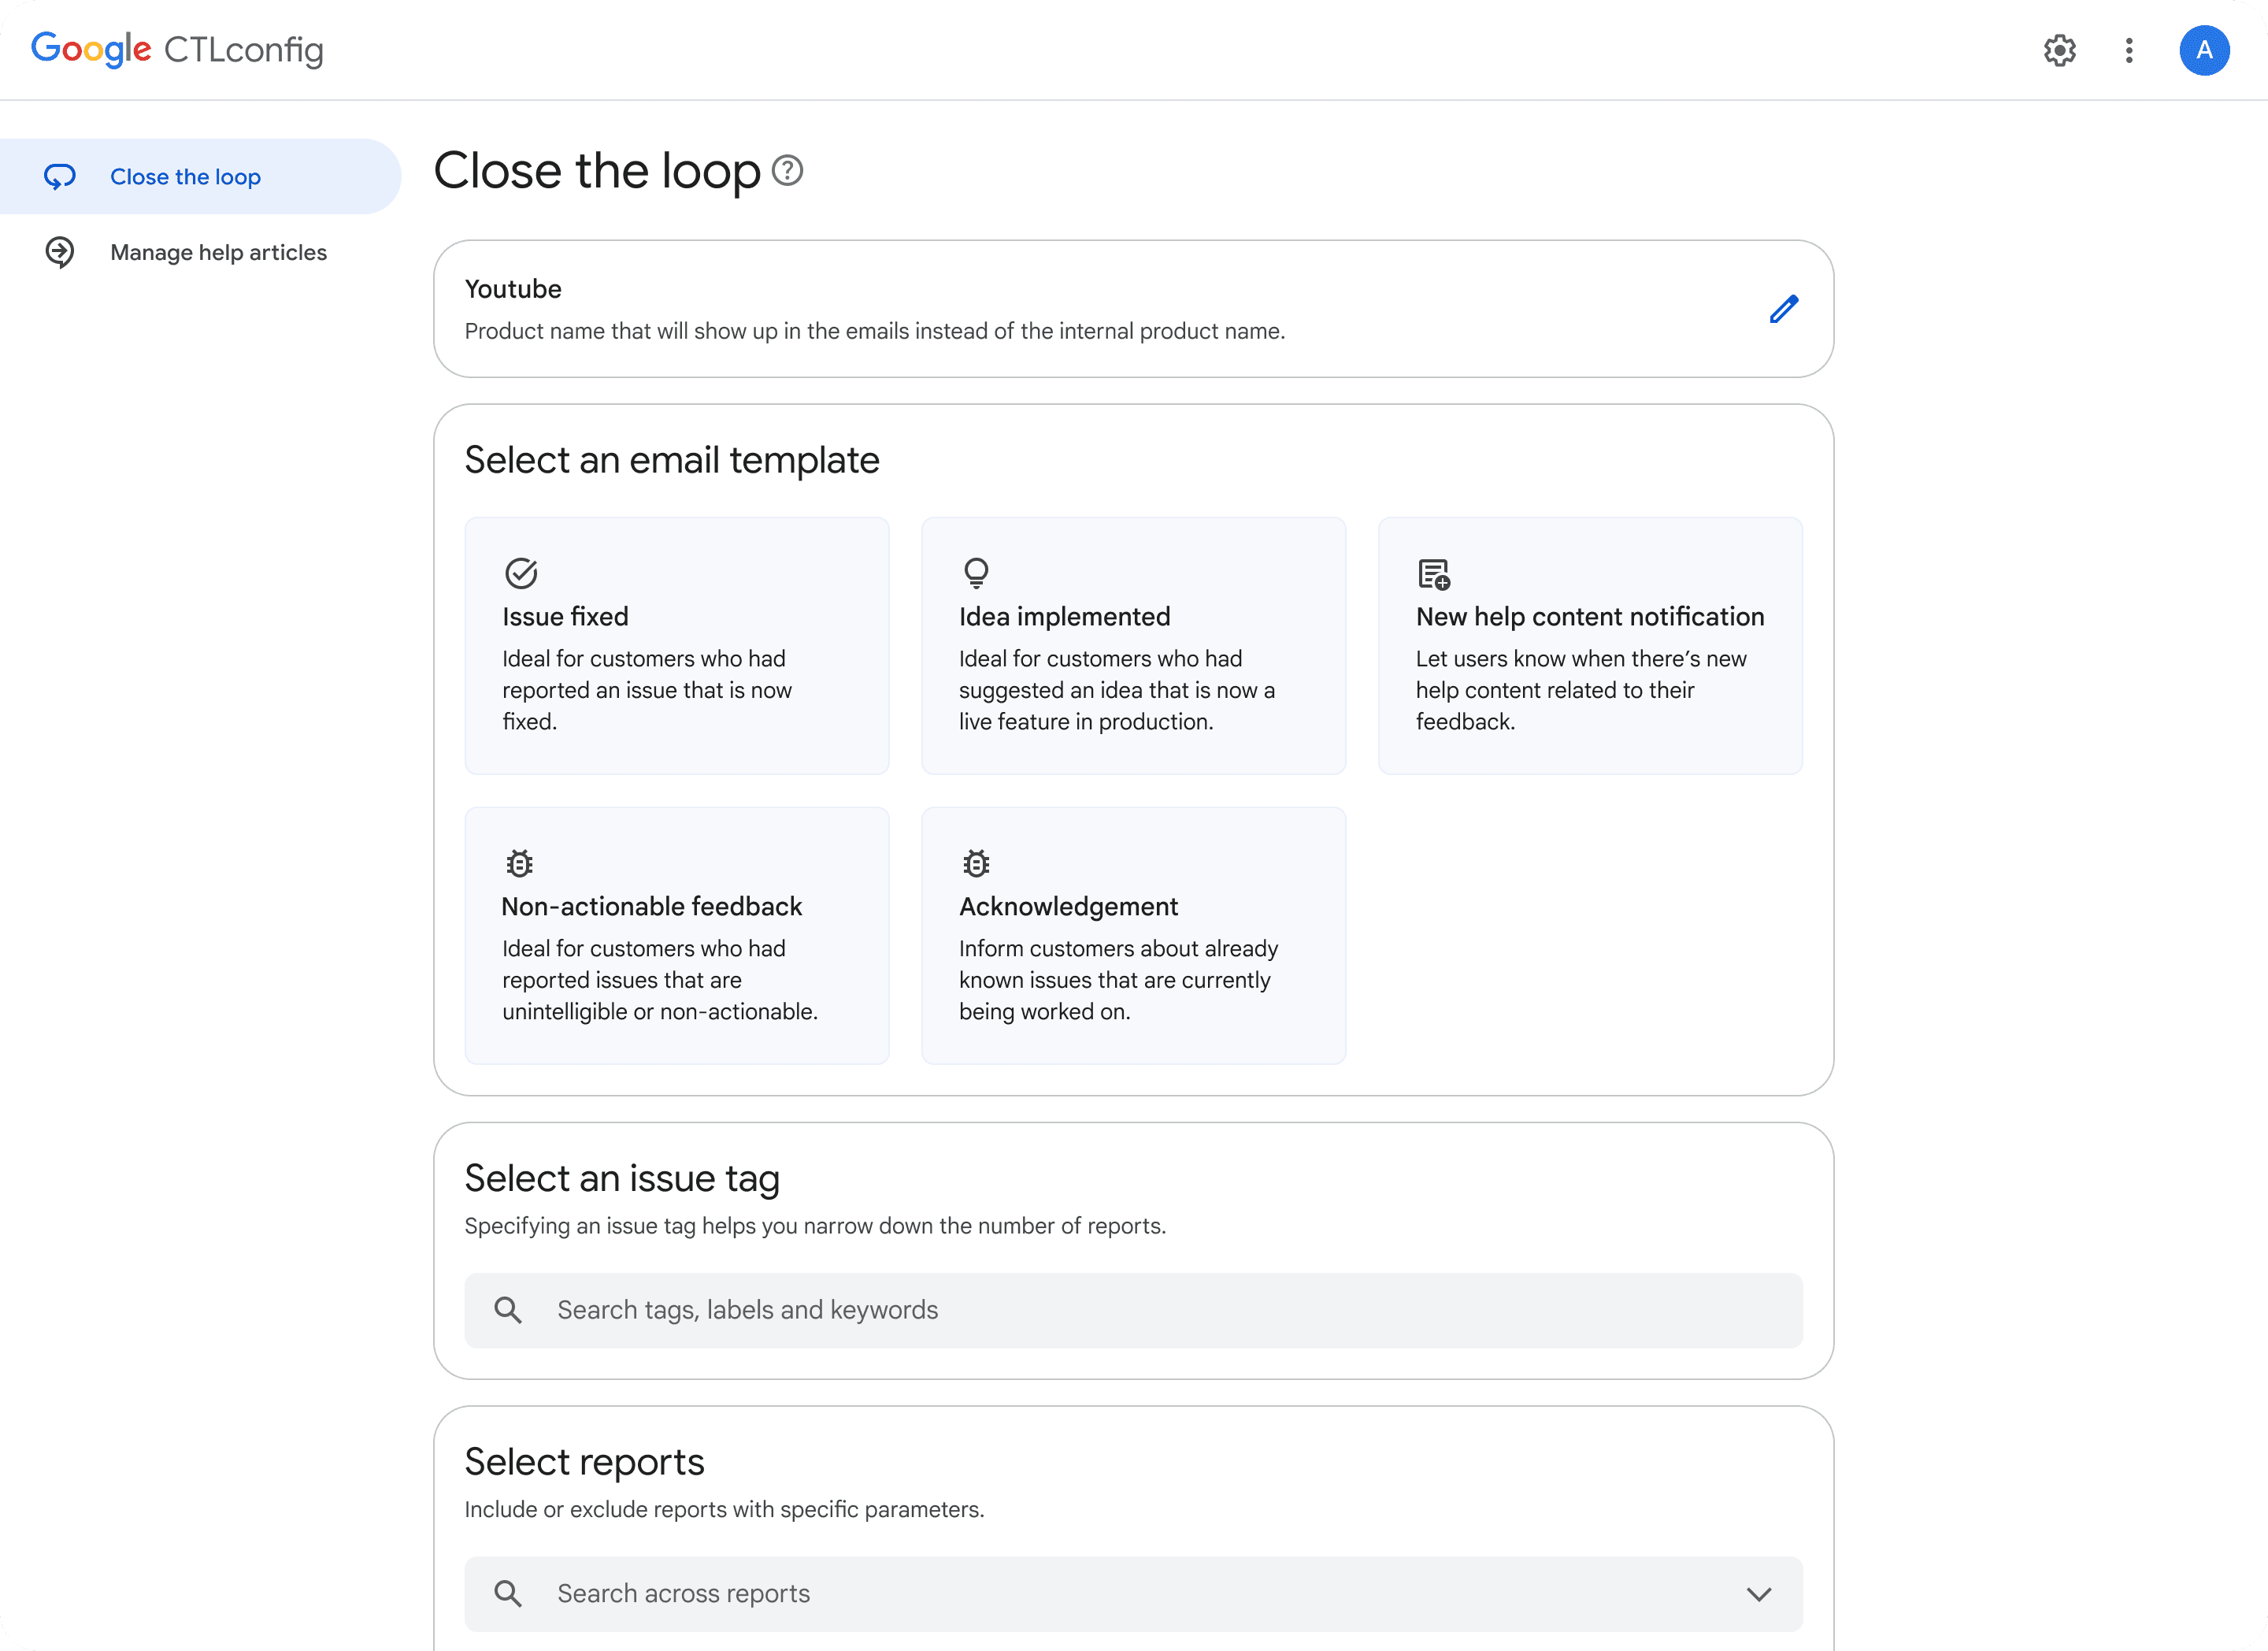This screenshot has width=2268, height=1651.
Task: Click the lightbulb icon on Idea implemented
Action: (976, 572)
